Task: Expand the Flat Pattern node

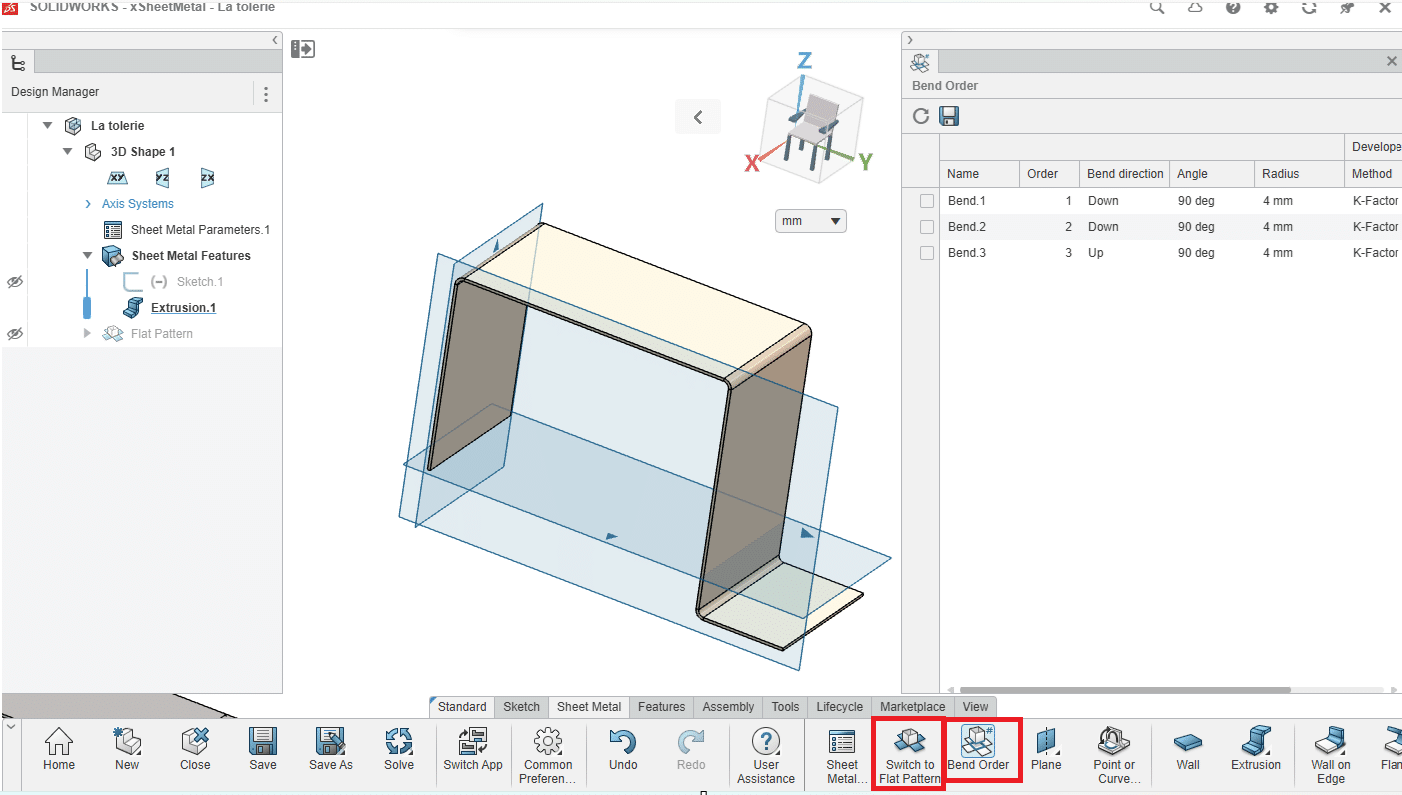Action: click(x=87, y=334)
